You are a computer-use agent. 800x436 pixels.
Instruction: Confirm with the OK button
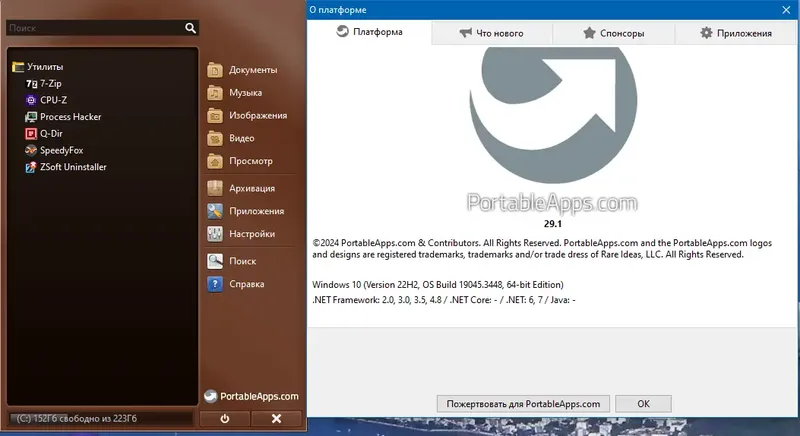coord(643,404)
